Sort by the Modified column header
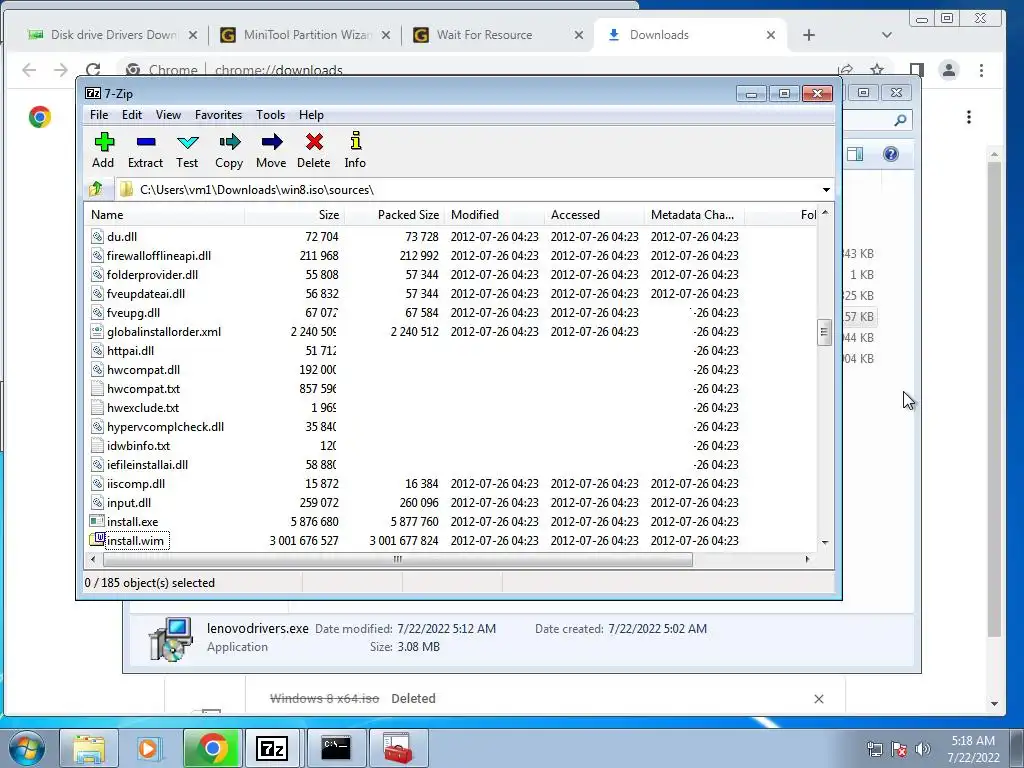 (x=494, y=215)
